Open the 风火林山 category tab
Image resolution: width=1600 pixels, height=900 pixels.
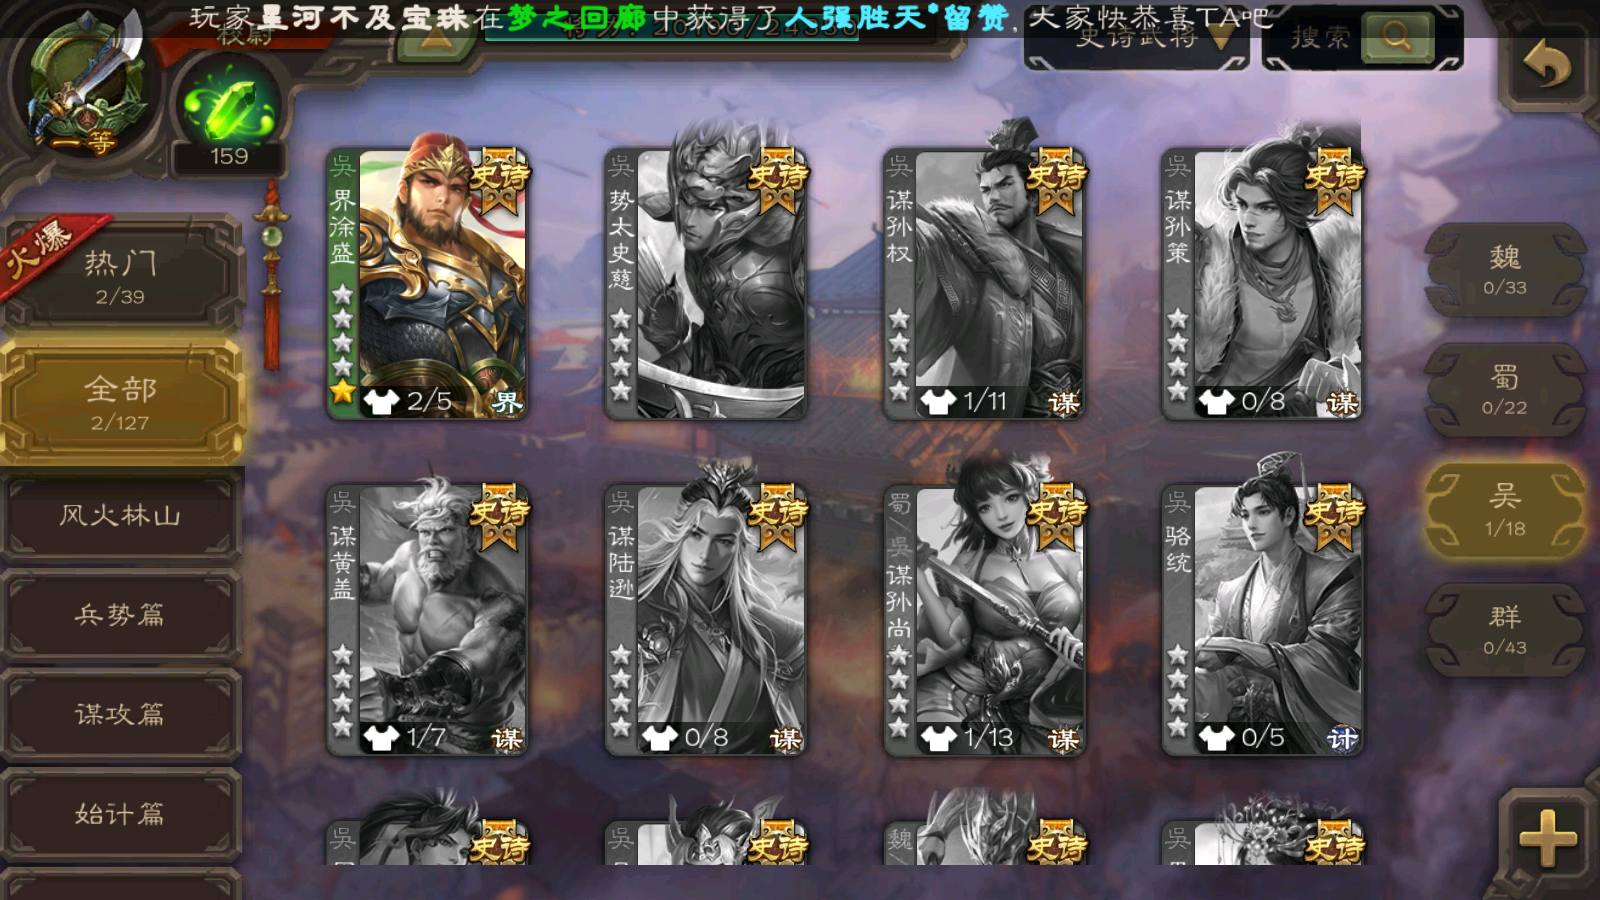120,515
